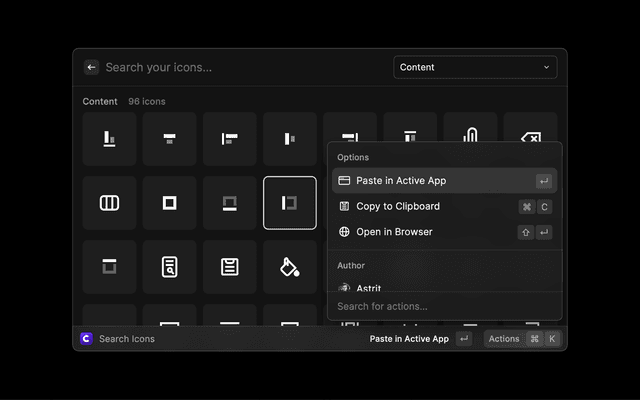The width and height of the screenshot is (640, 400).
Task: Open the Content category dropdown
Action: click(475, 67)
